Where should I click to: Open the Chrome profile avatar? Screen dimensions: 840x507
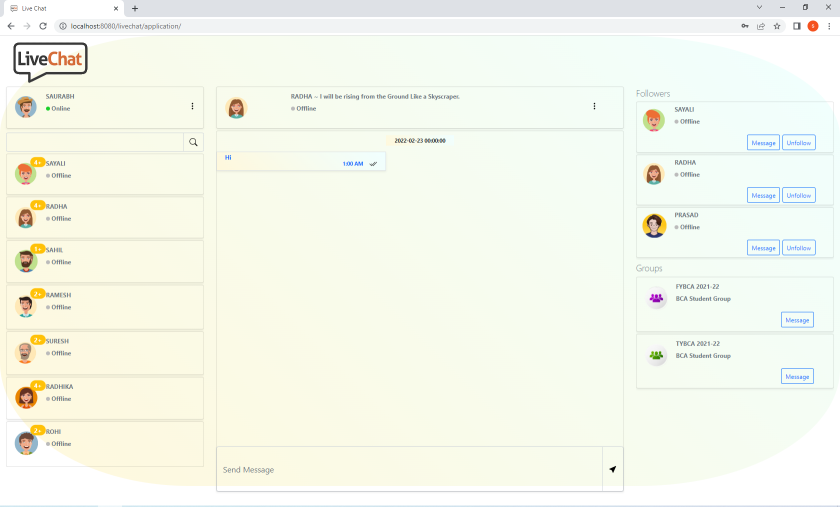[x=813, y=26]
